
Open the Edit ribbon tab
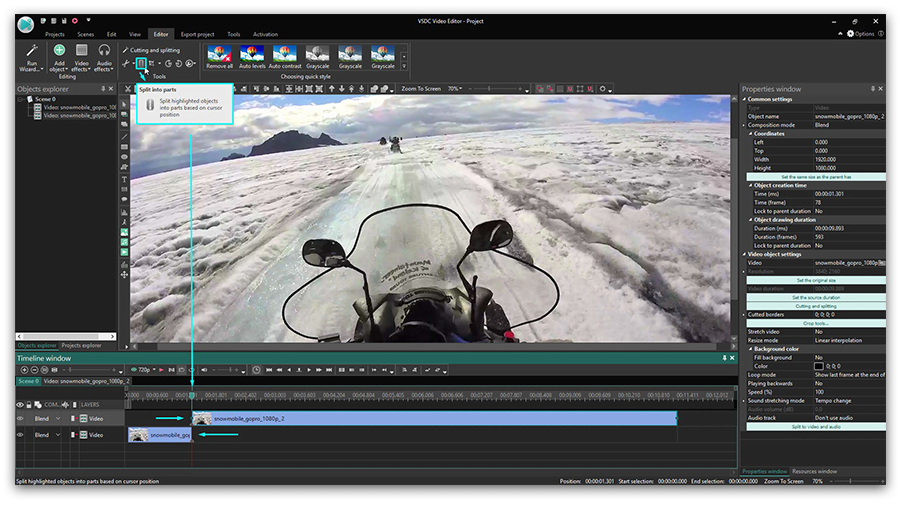pos(111,34)
